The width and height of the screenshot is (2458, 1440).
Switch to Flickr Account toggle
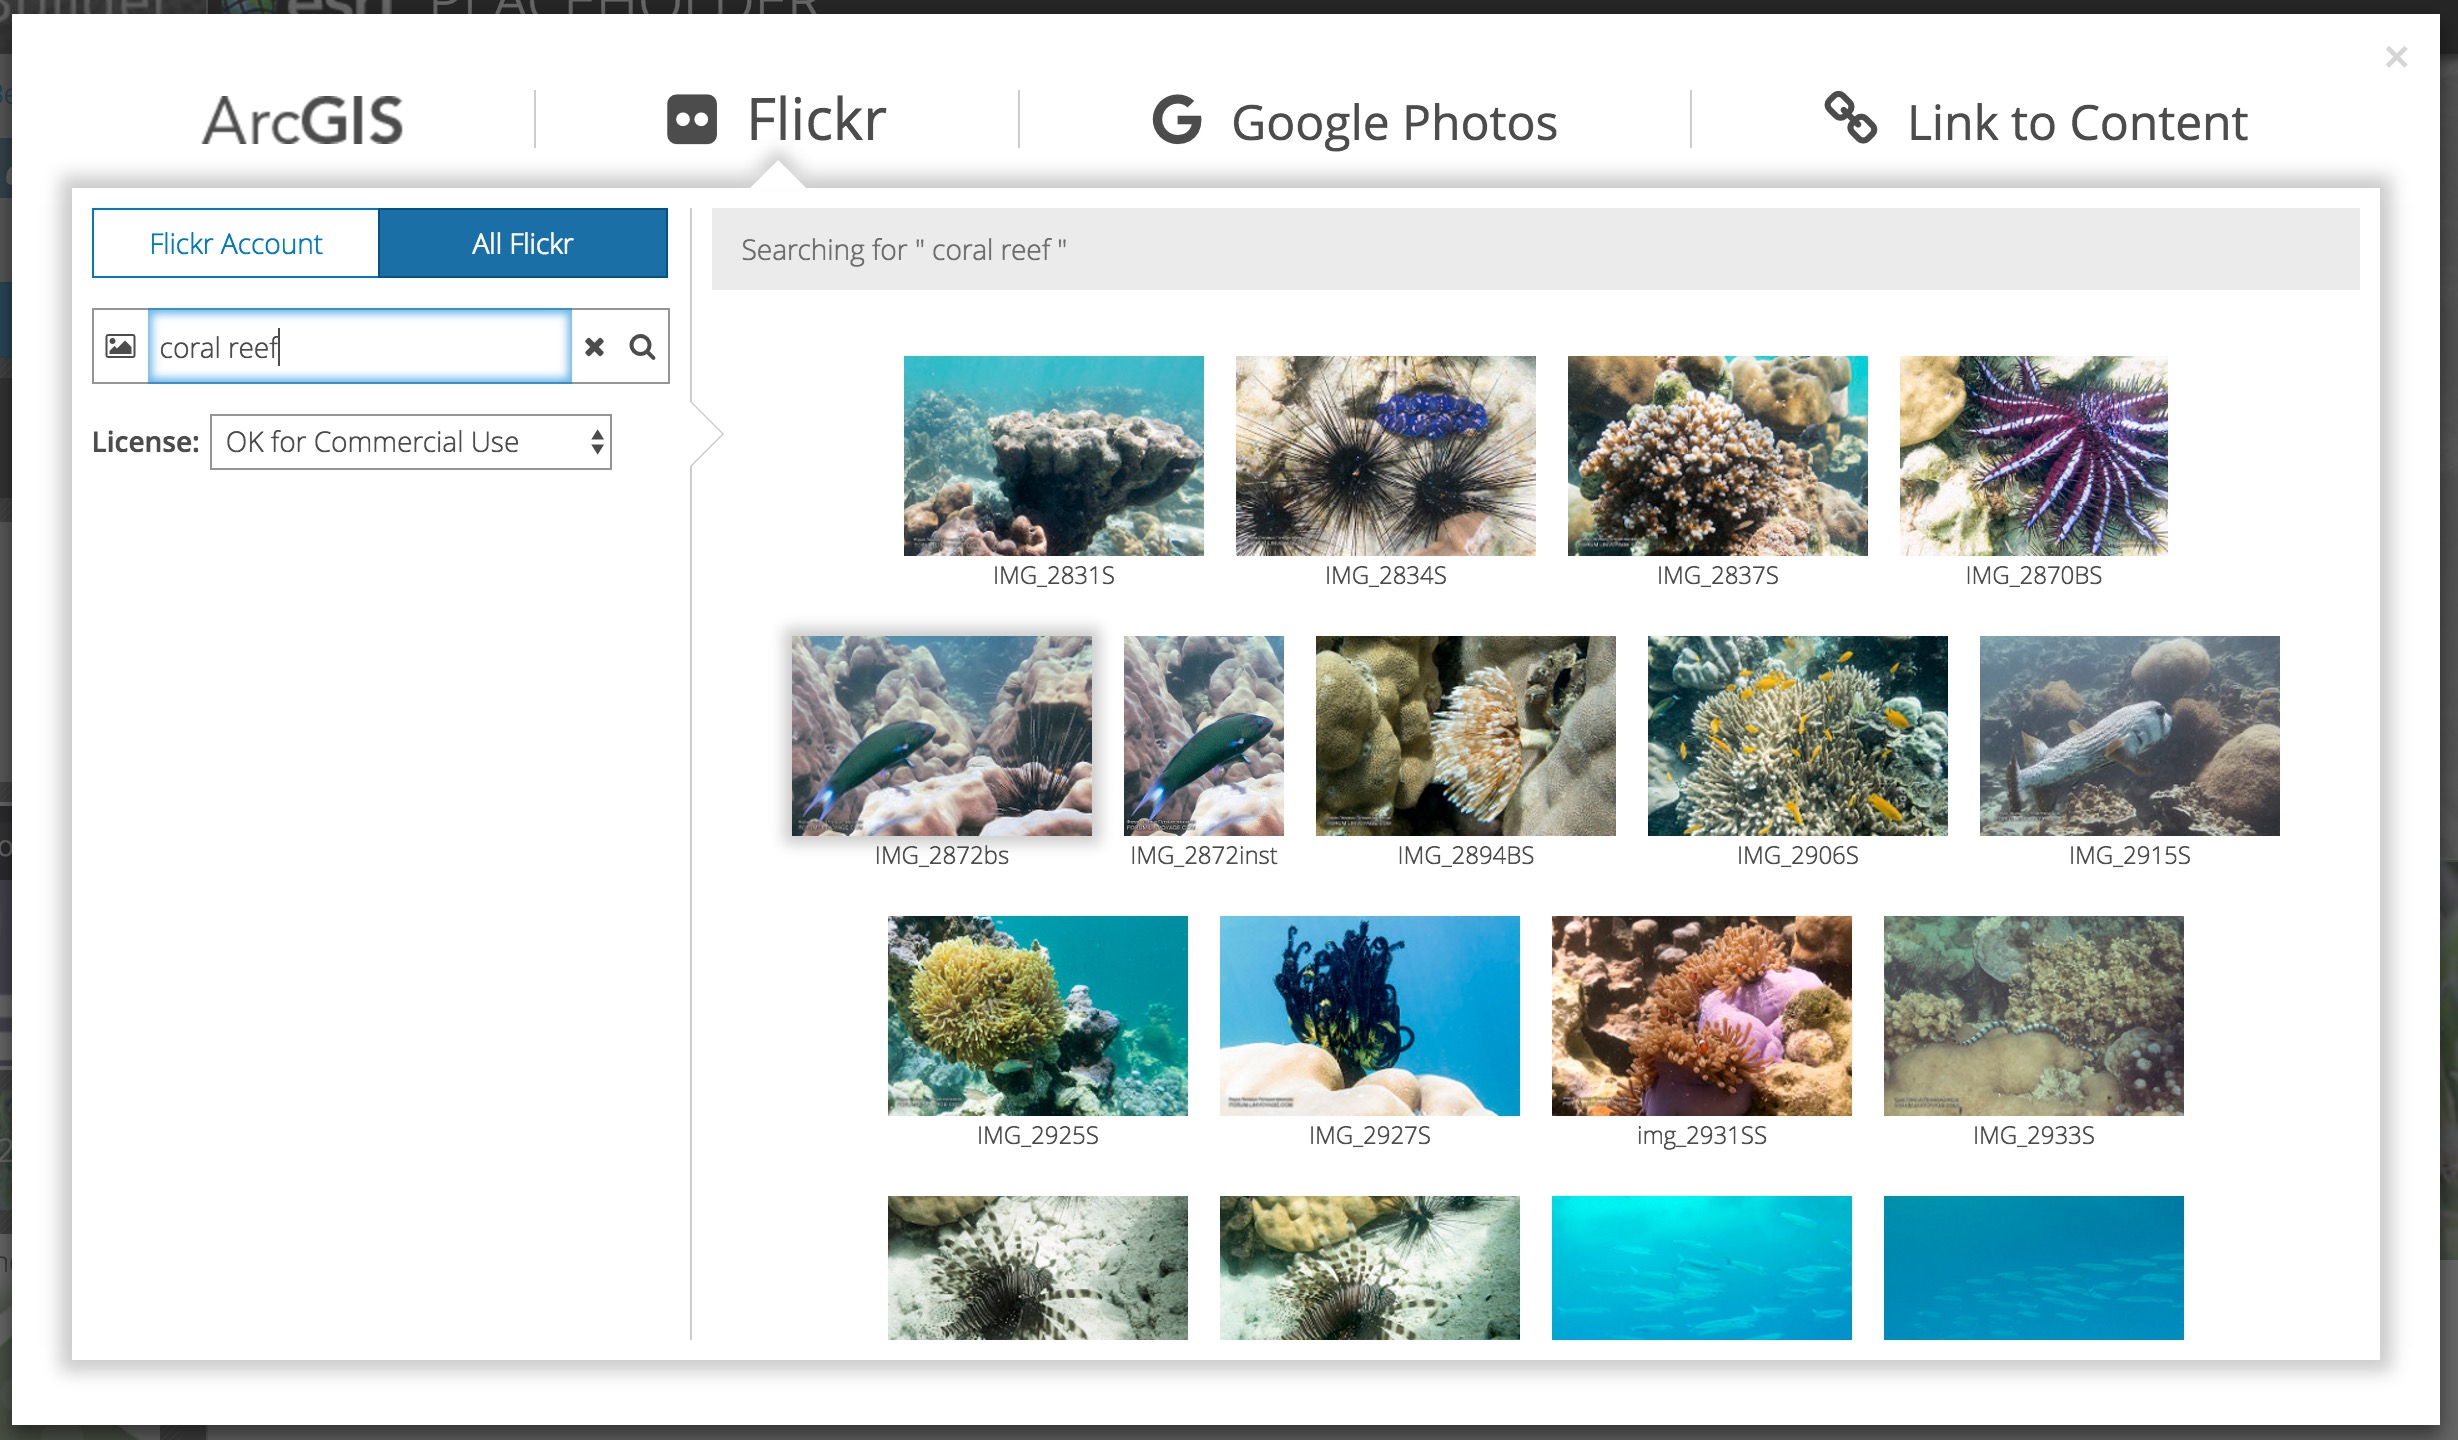(x=236, y=243)
